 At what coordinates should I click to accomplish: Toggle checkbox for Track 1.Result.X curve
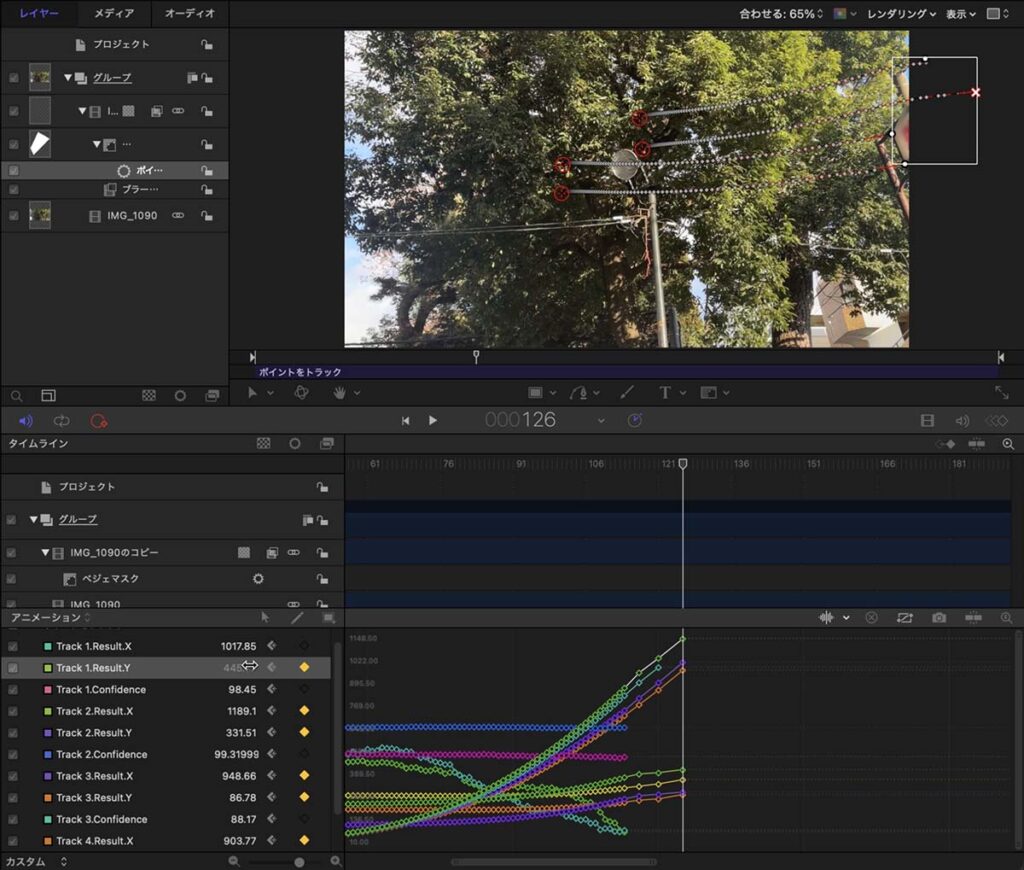[x=13, y=647]
